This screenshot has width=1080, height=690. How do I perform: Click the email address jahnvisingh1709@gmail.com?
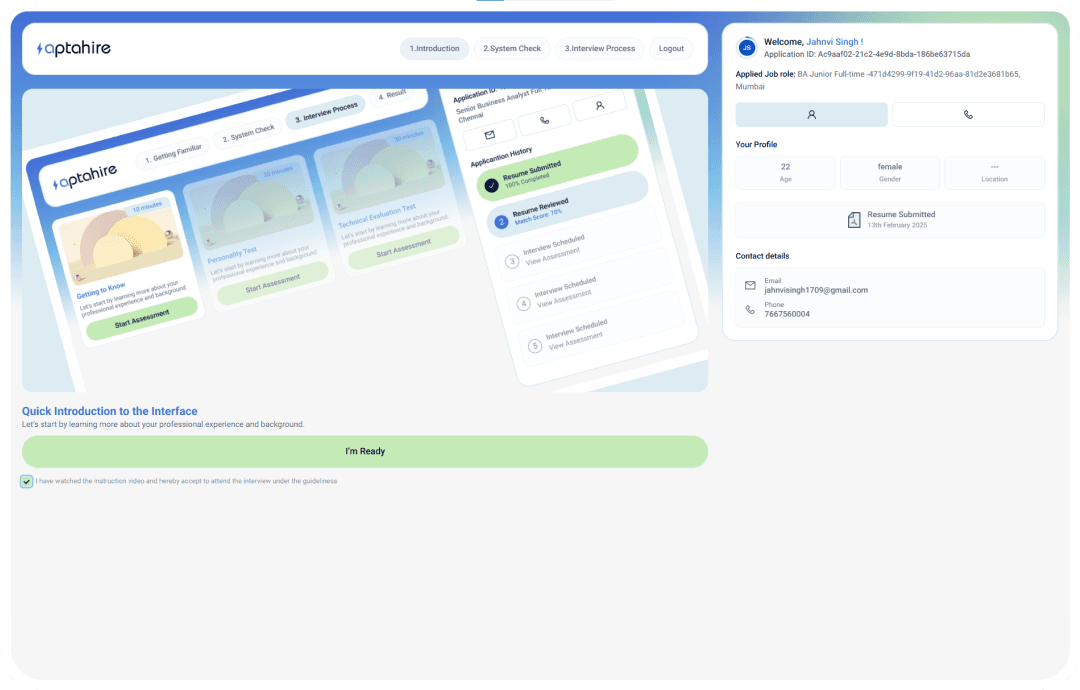coord(816,290)
